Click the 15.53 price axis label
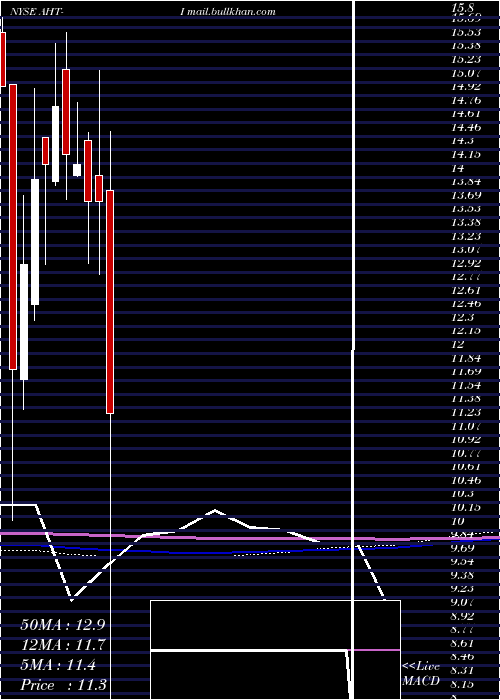This screenshot has width=500, height=700. click(466, 33)
